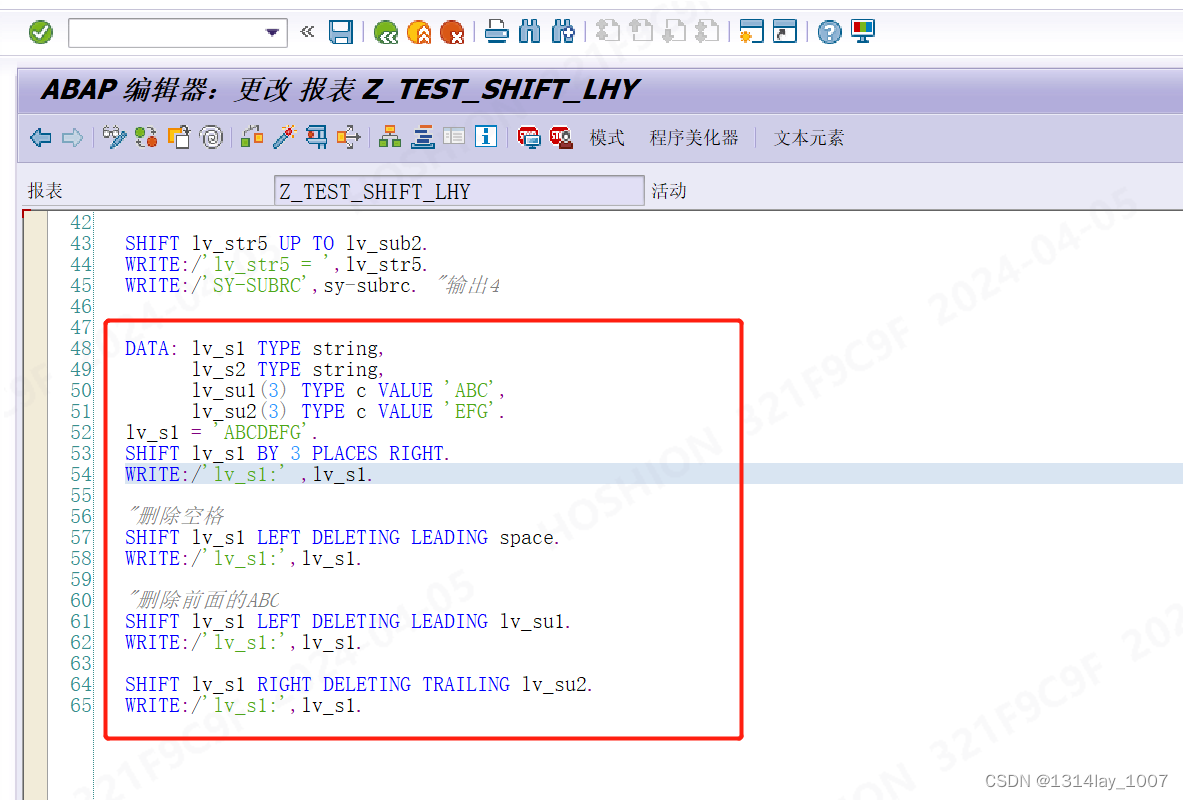The height and width of the screenshot is (800, 1183).
Task: Collapse the command field with double-chevron
Action: [x=307, y=31]
